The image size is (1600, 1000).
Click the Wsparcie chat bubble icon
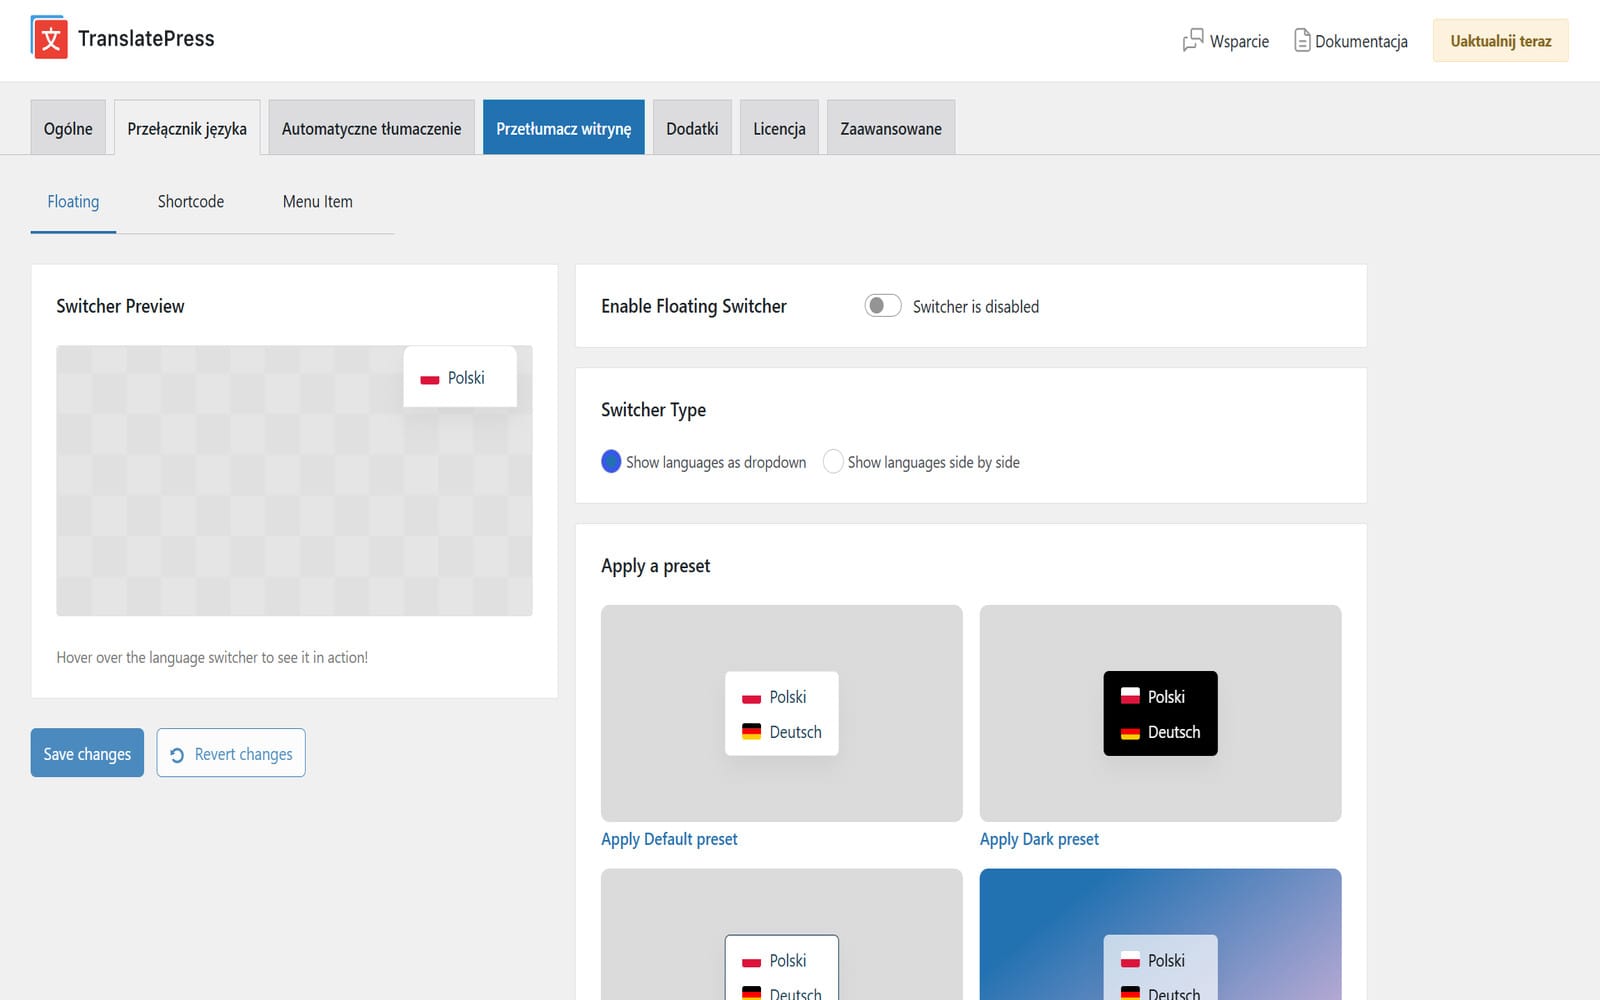click(1193, 40)
